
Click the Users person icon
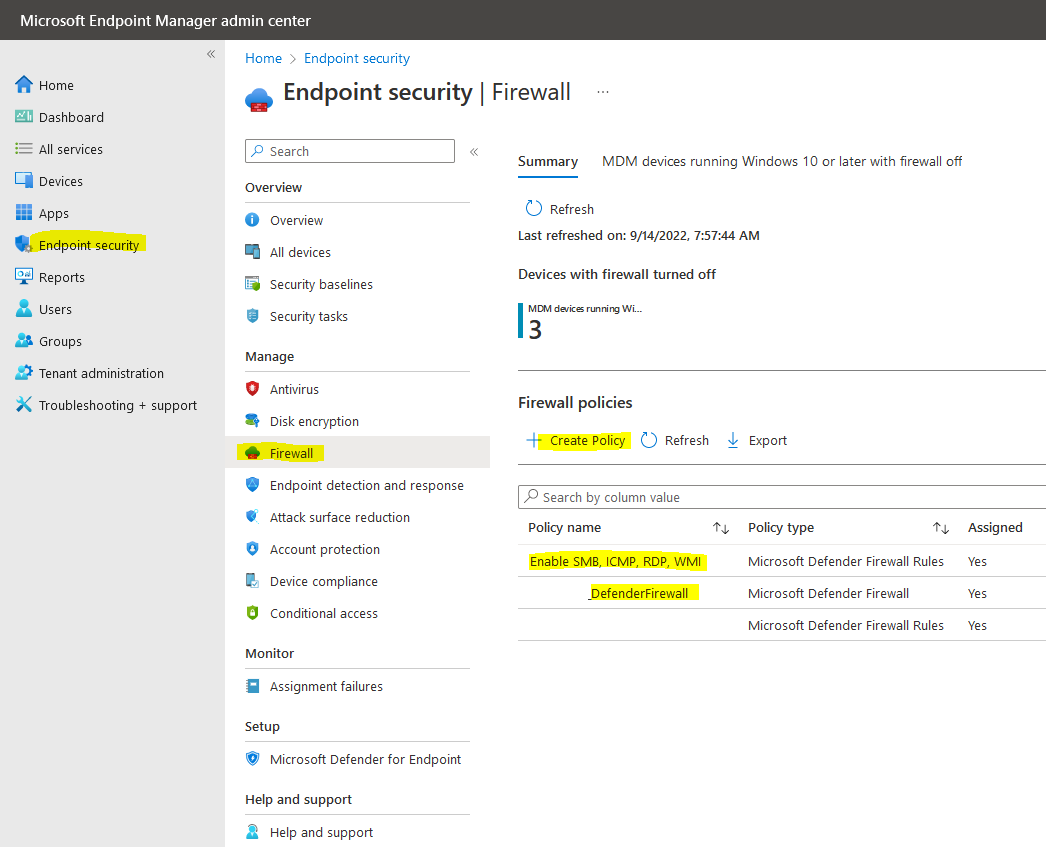click(24, 309)
